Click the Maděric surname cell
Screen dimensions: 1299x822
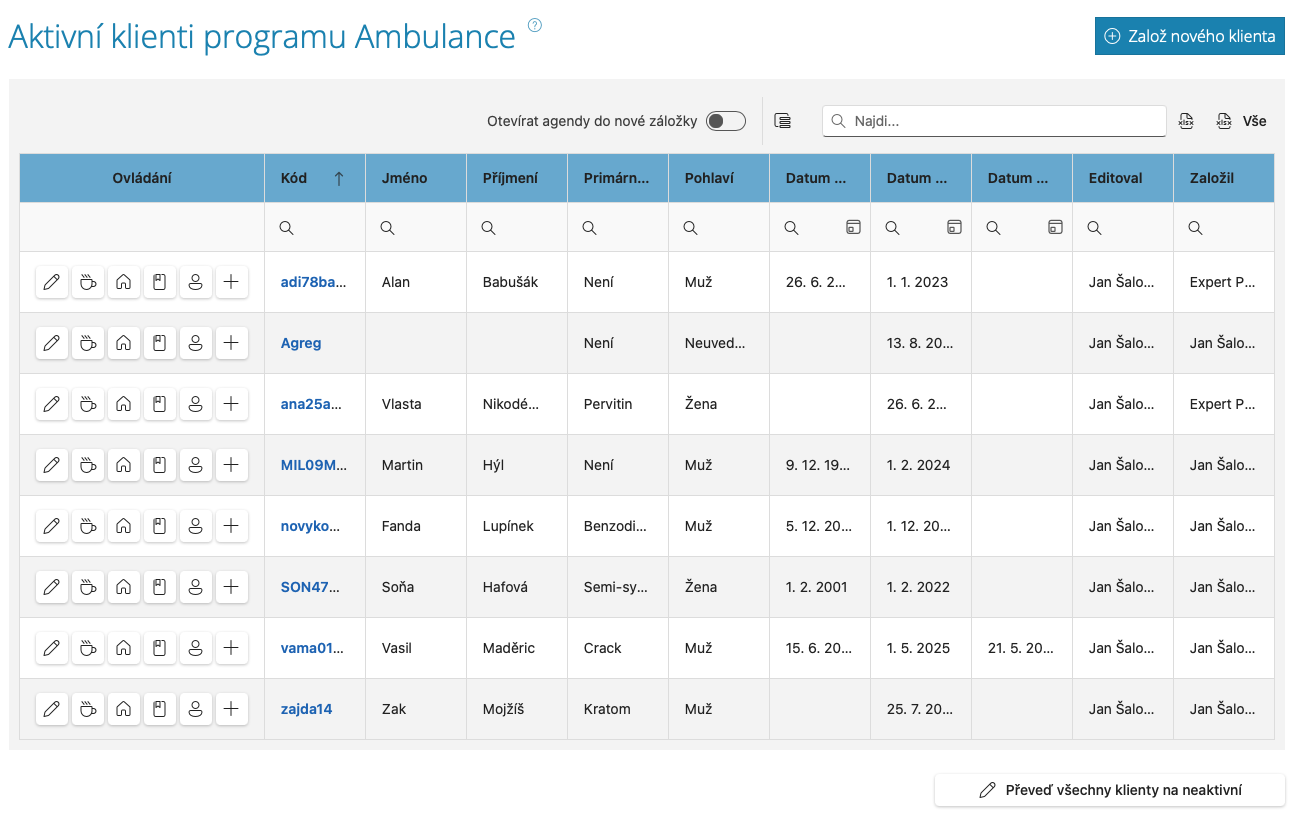(517, 648)
